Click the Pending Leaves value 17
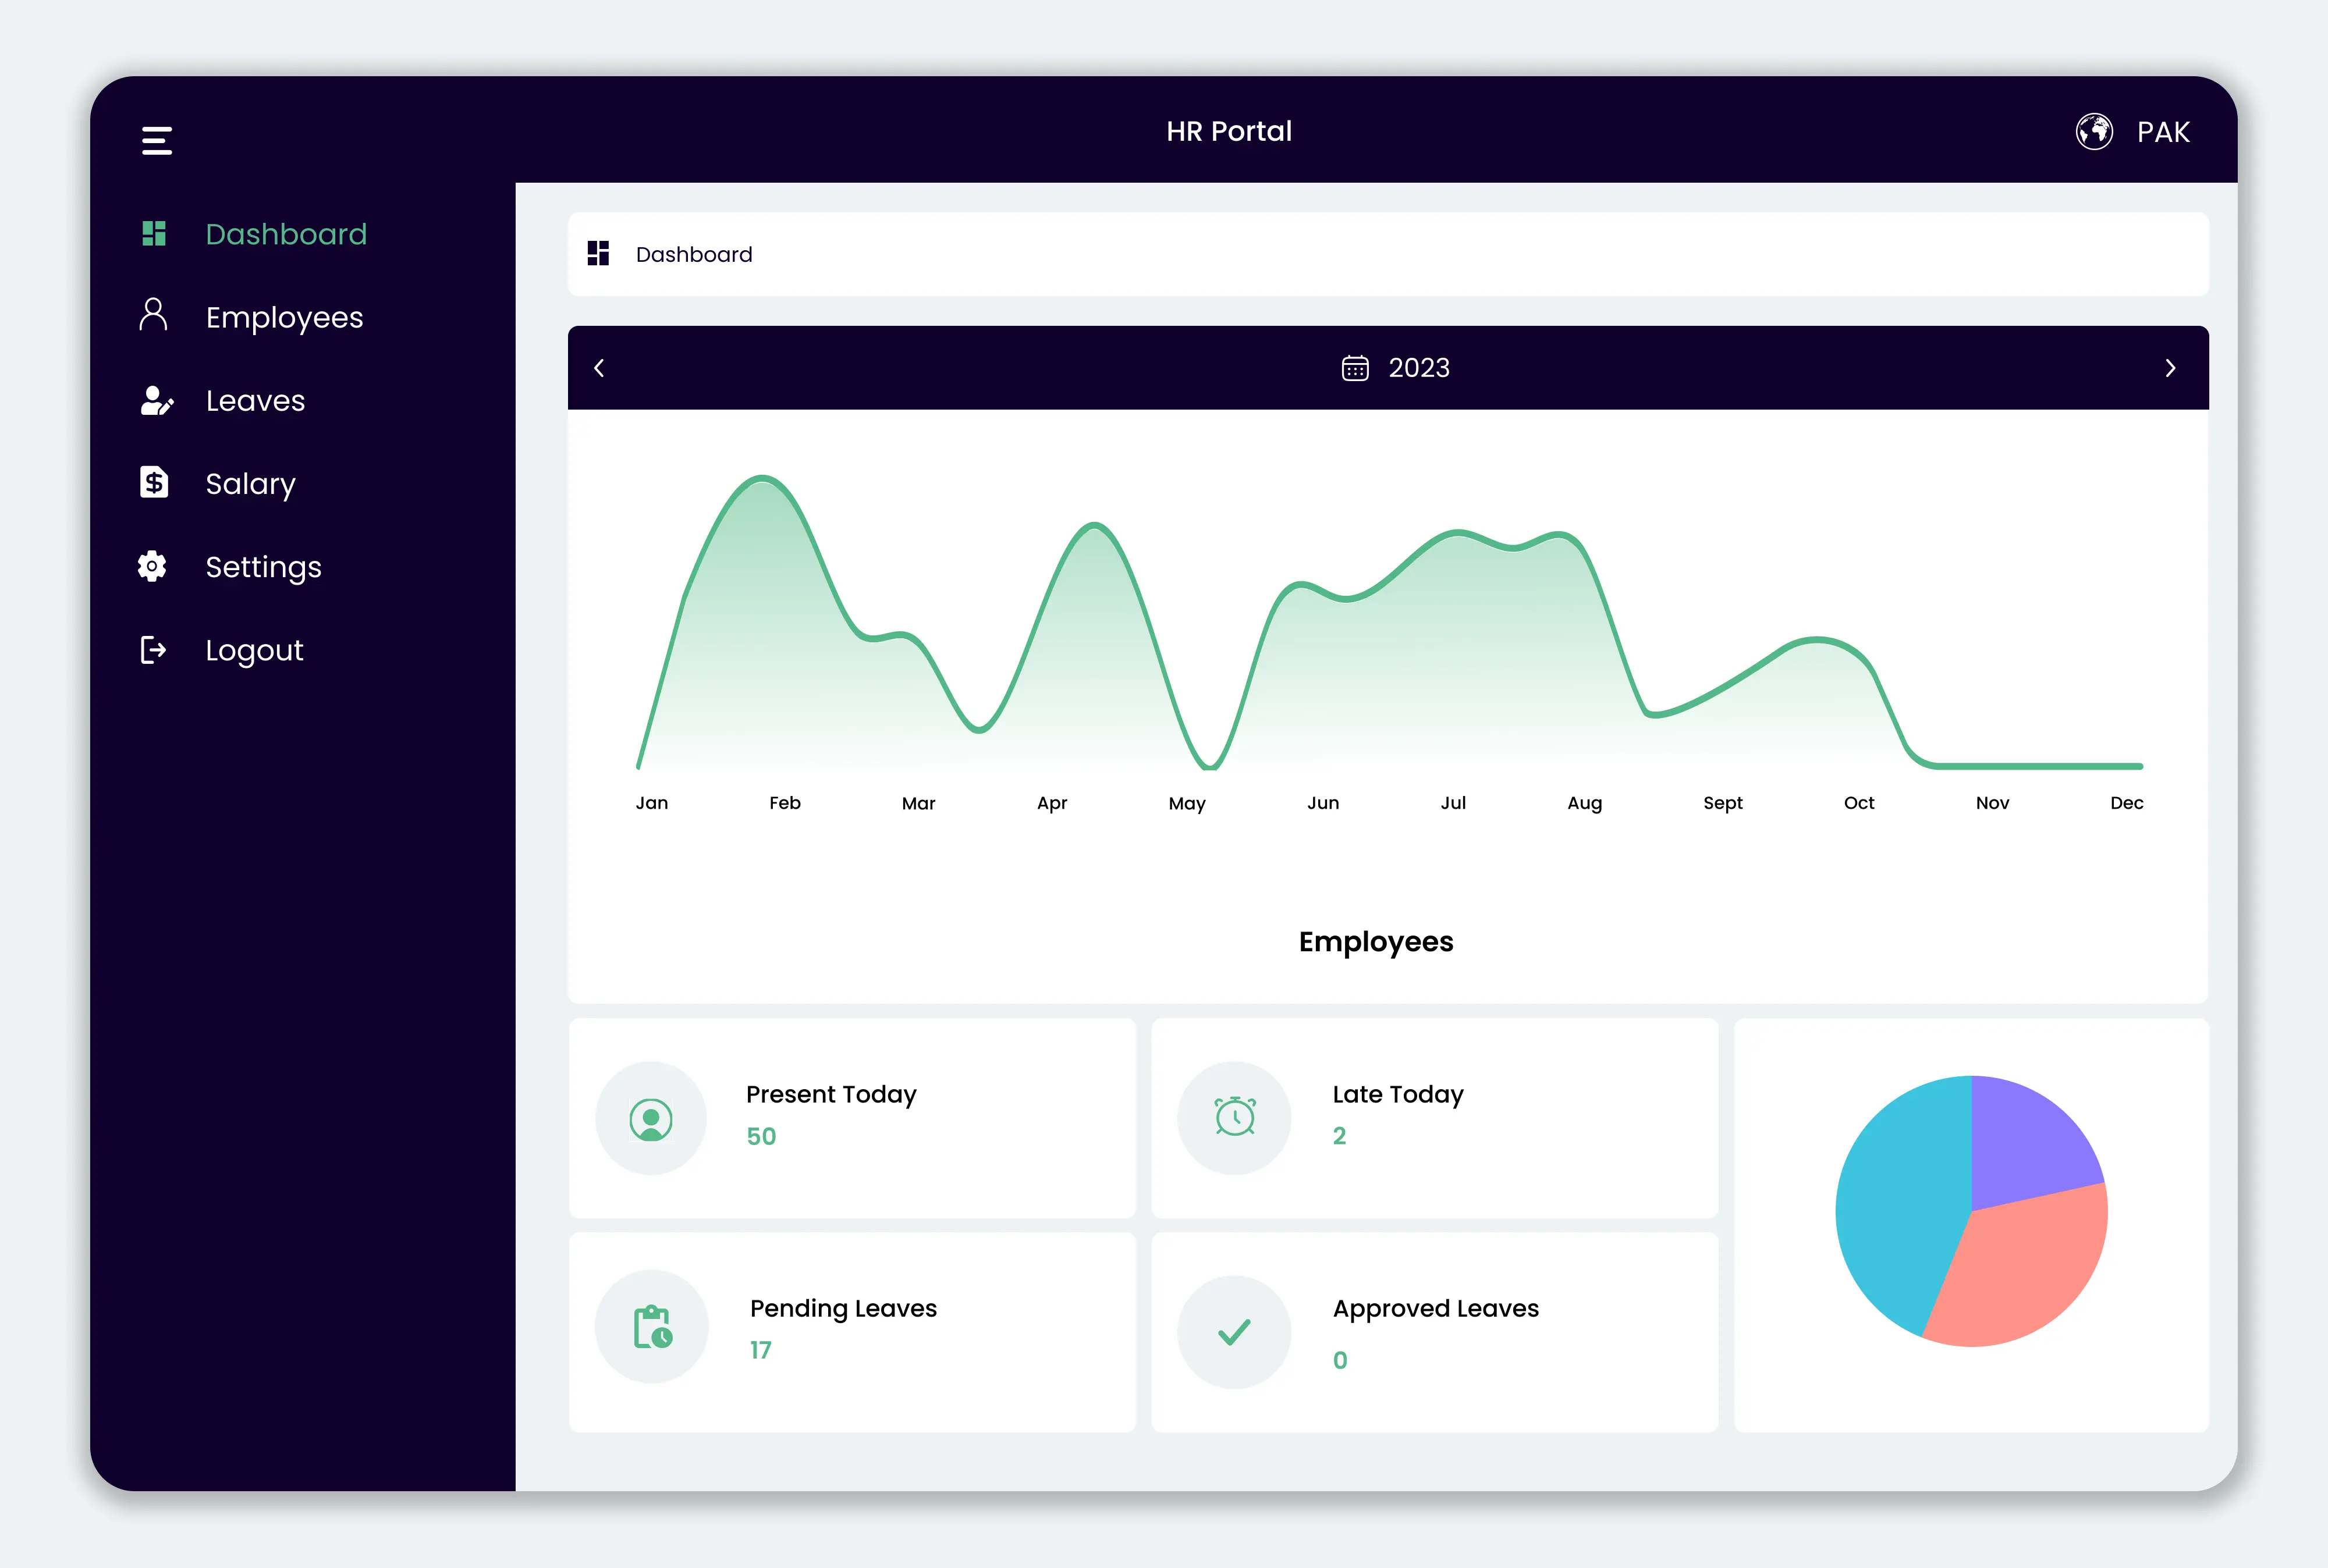Image resolution: width=2328 pixels, height=1568 pixels. coord(760,1351)
